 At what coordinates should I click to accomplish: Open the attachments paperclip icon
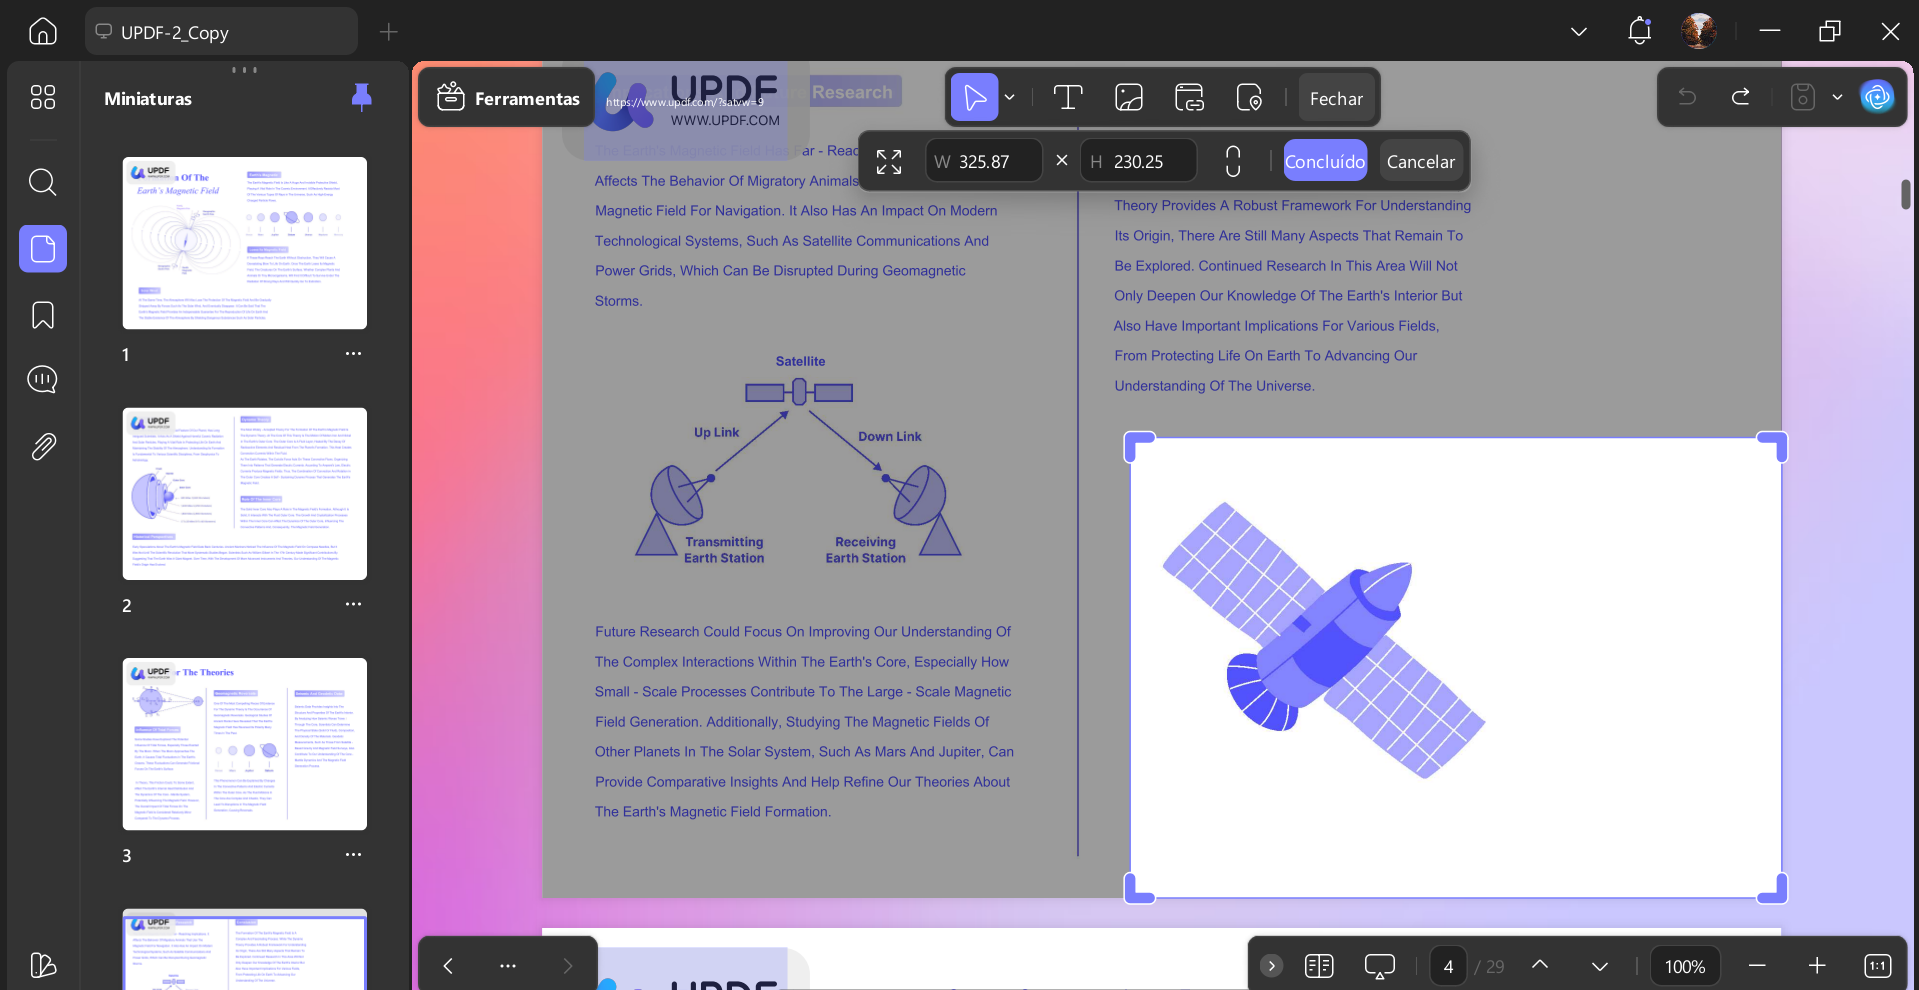pyautogui.click(x=43, y=446)
